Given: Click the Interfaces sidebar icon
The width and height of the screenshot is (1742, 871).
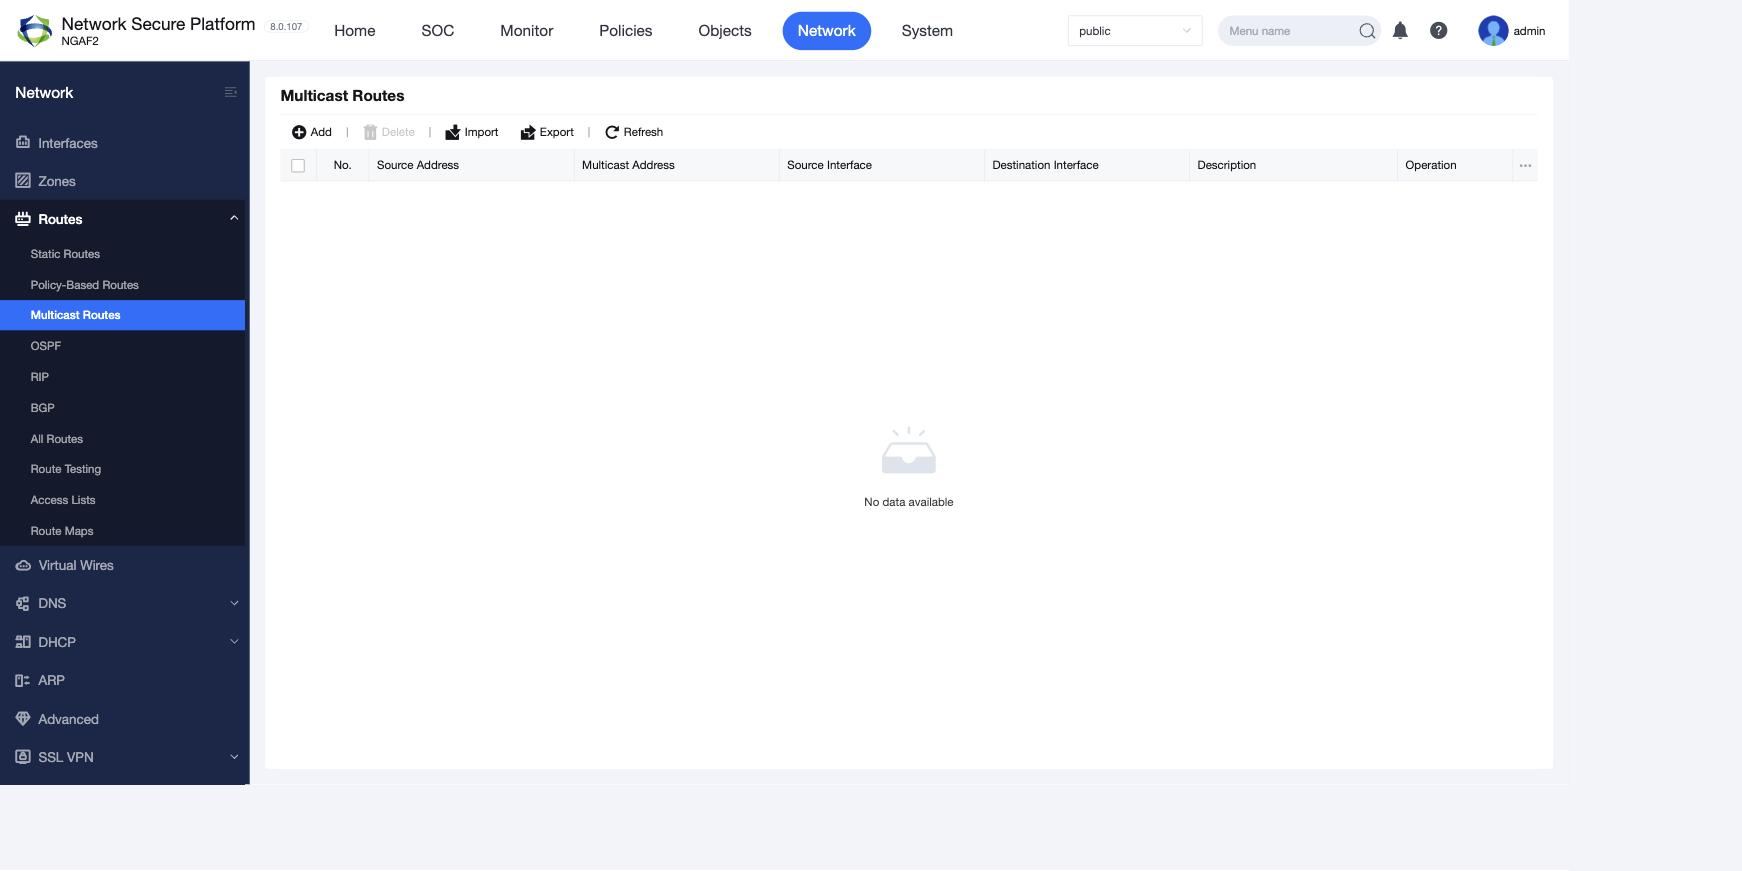Looking at the screenshot, I should [23, 142].
